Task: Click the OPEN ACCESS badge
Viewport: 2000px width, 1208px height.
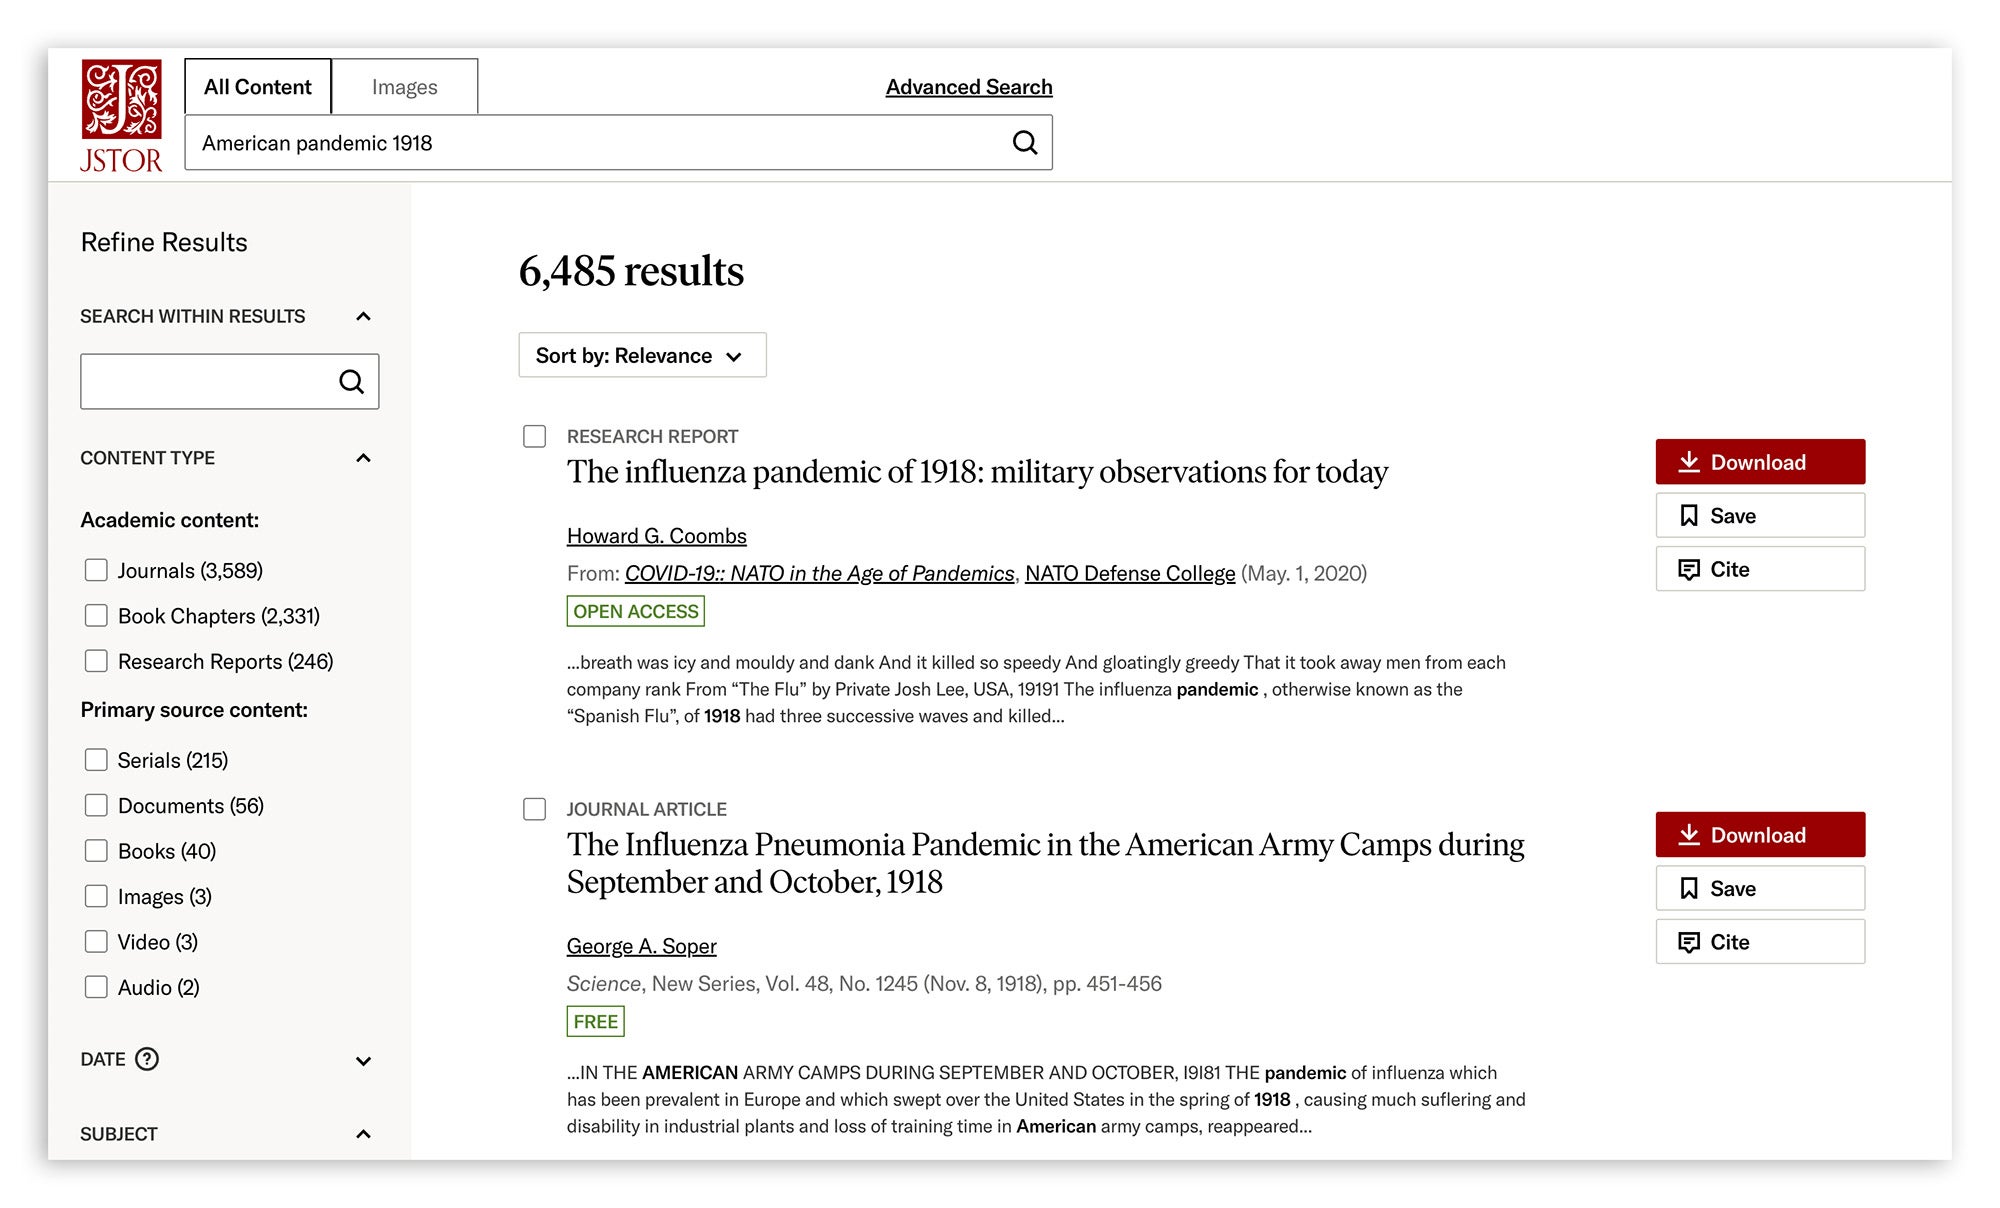Action: click(636, 611)
